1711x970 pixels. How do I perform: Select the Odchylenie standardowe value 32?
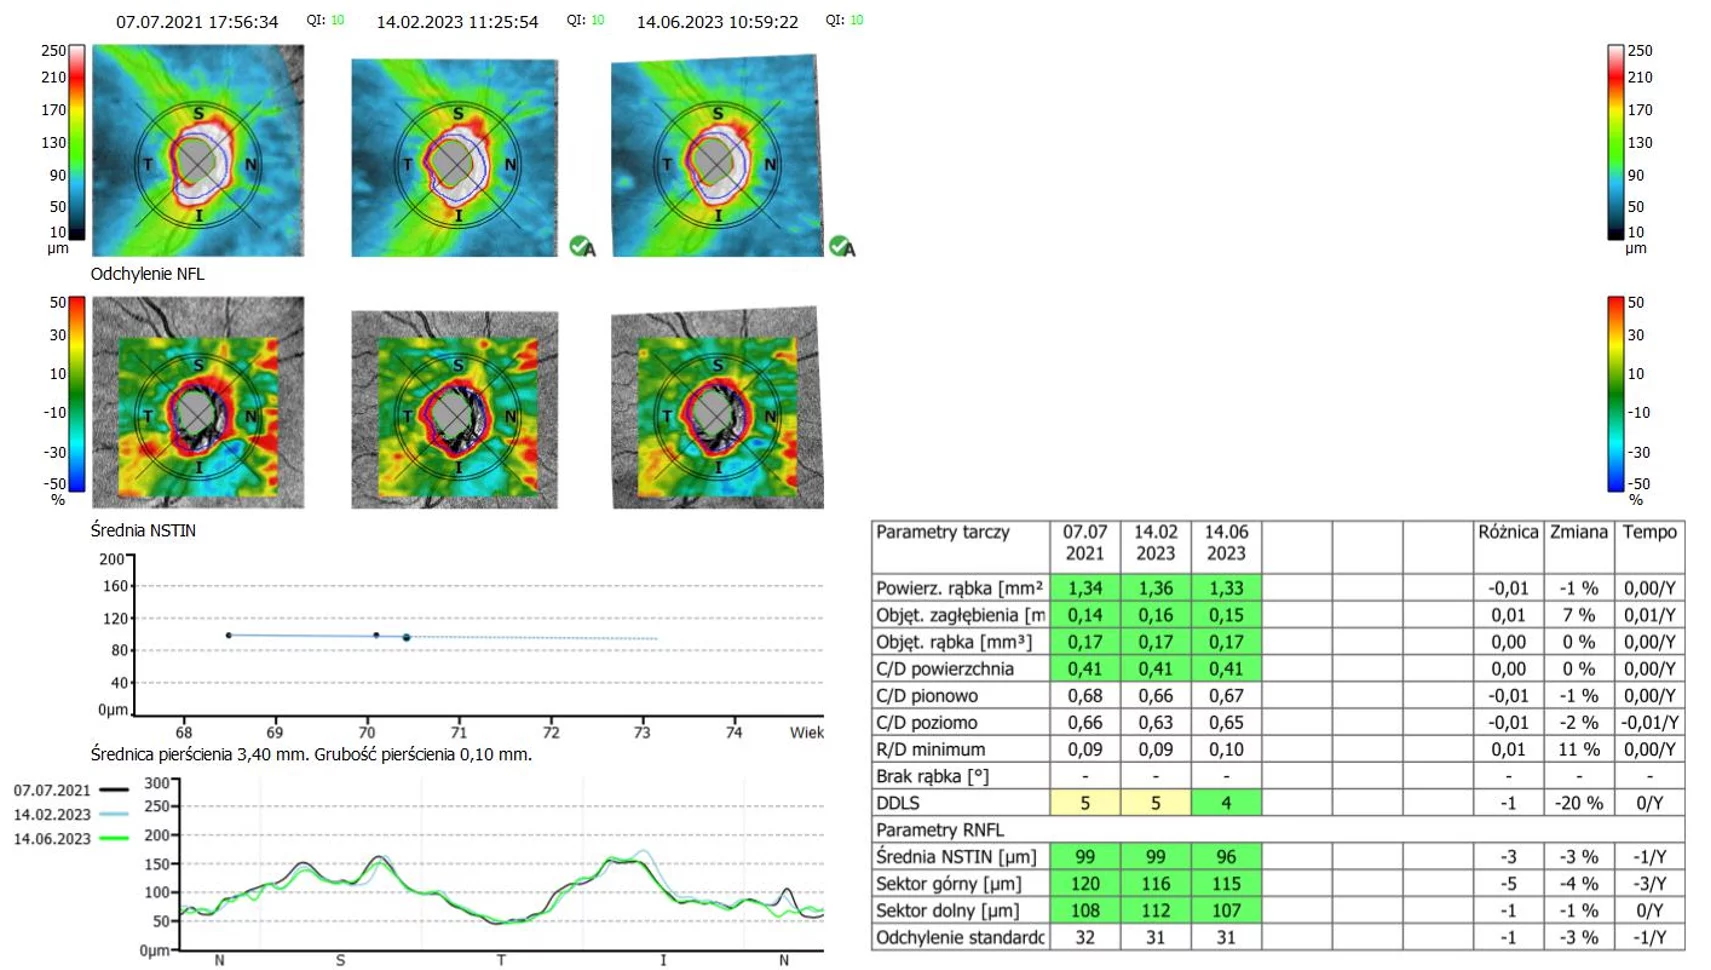[1085, 938]
